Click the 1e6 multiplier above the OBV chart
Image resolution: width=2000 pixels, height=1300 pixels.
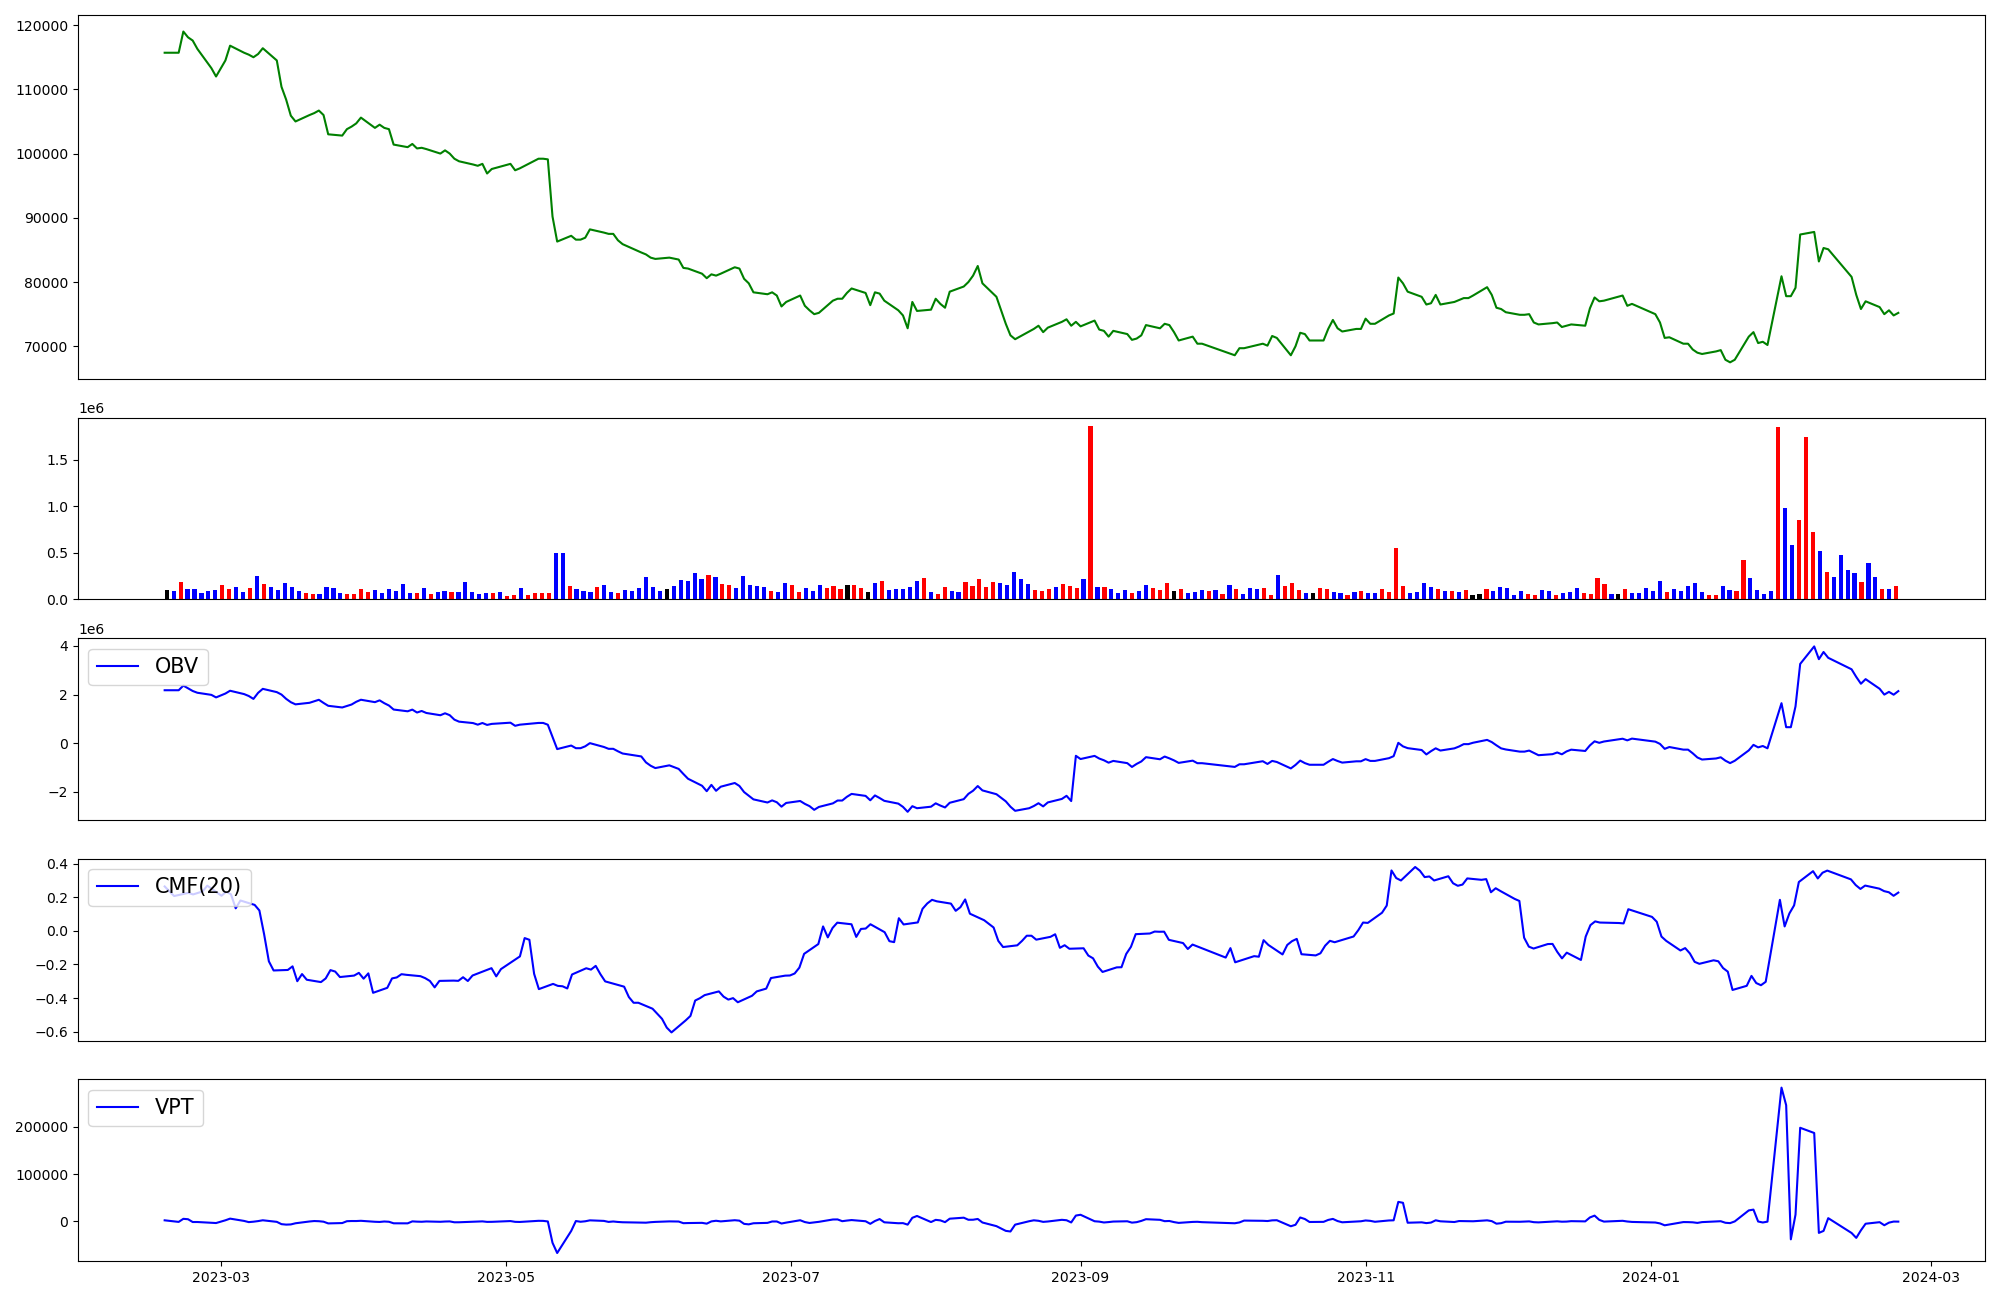click(x=91, y=629)
